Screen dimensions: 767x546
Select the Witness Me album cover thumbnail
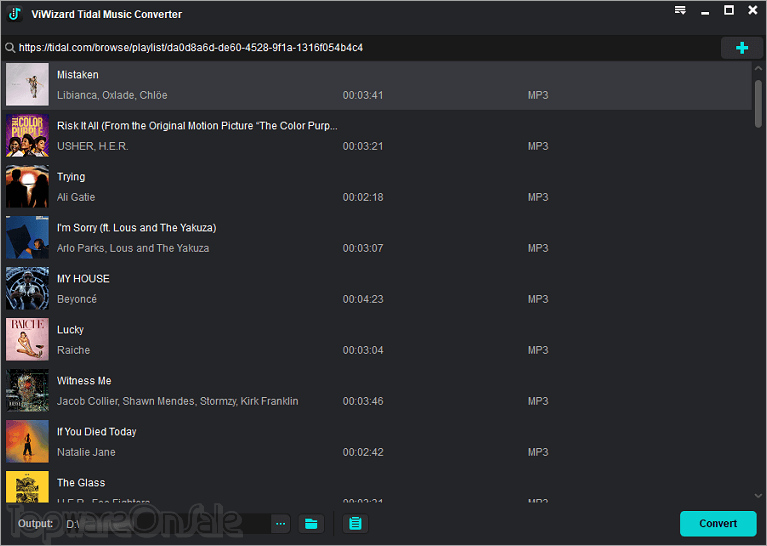tap(27, 390)
